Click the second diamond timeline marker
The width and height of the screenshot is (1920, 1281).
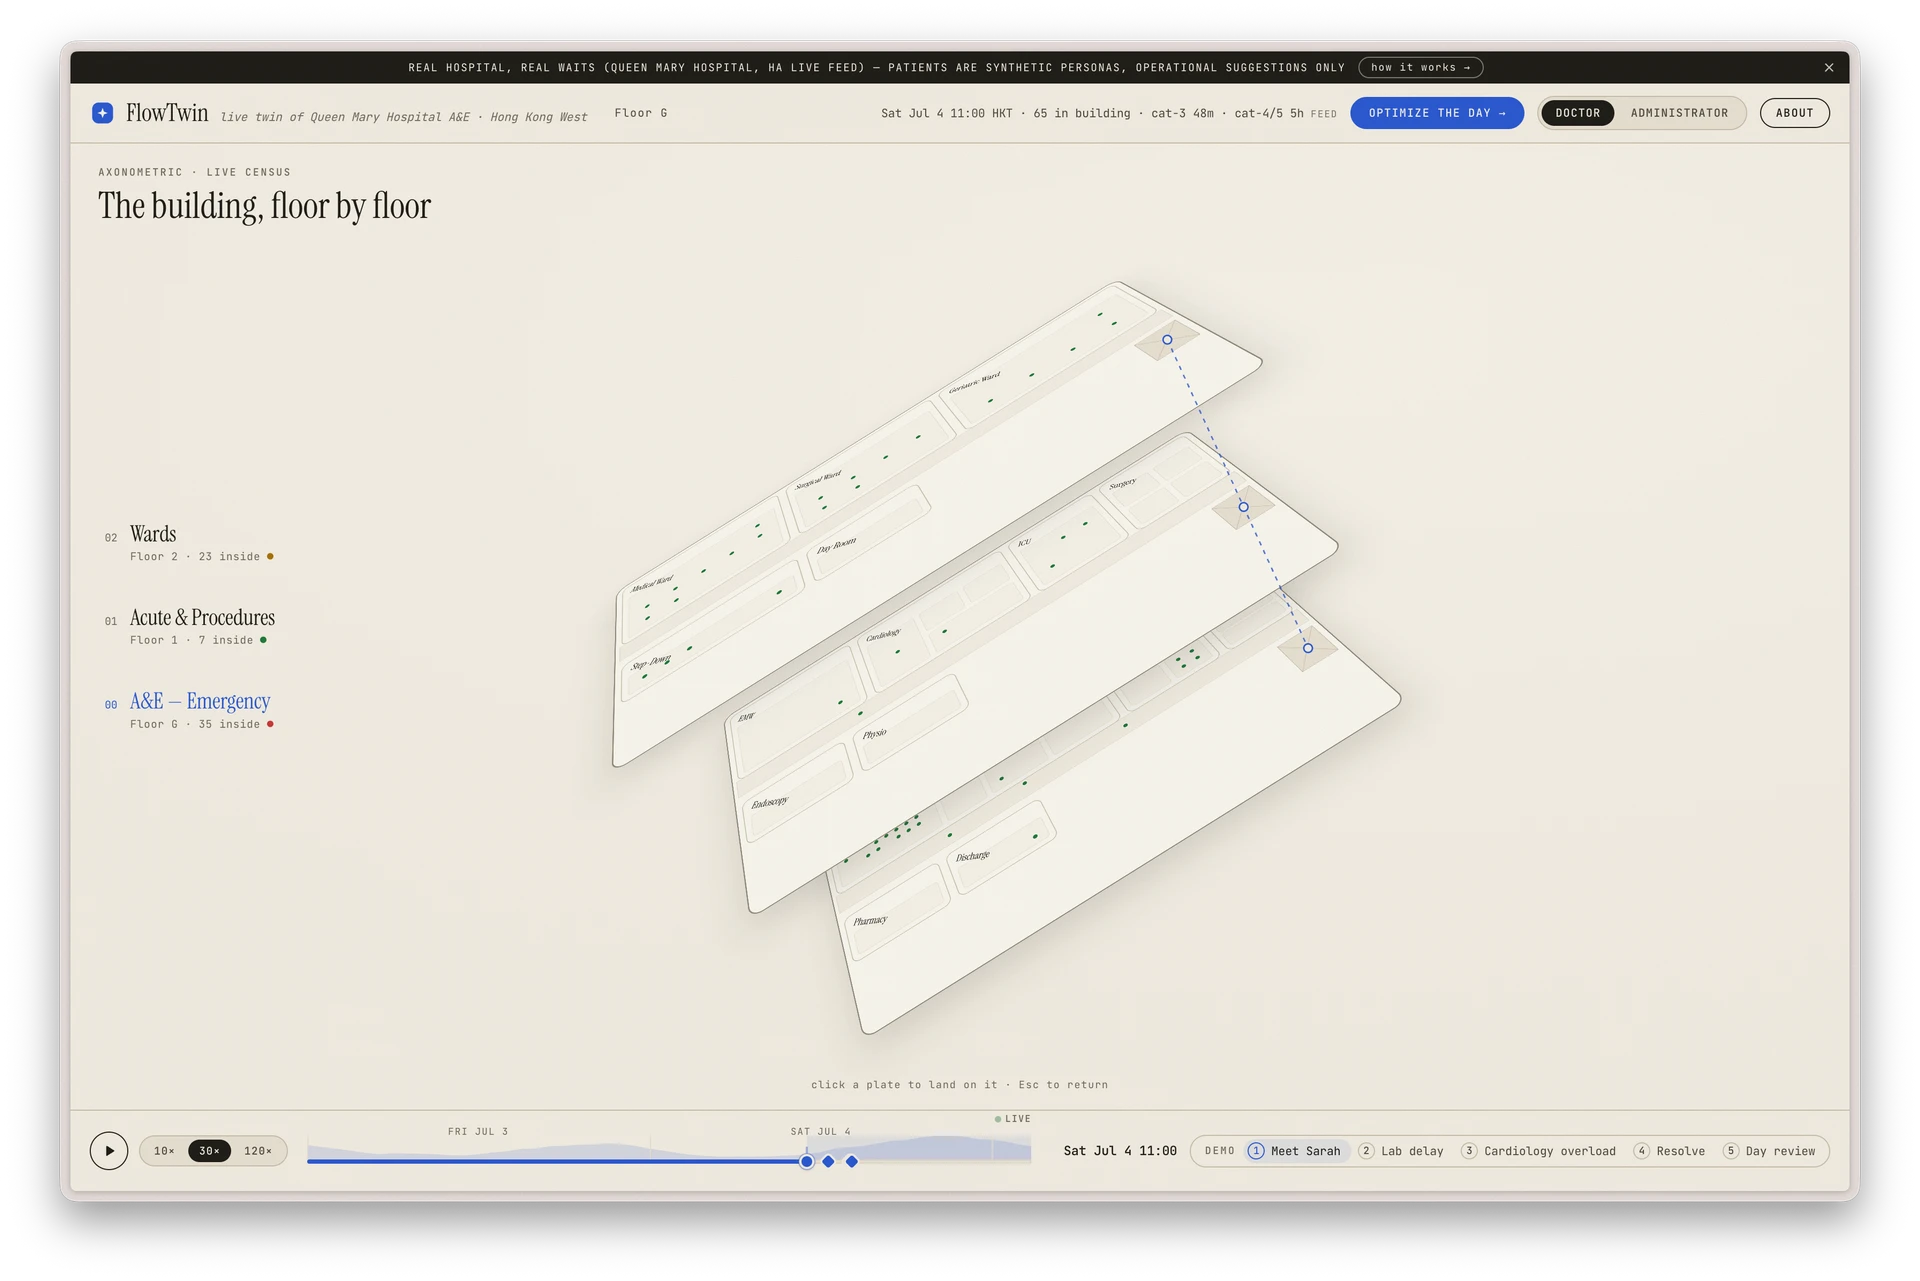coord(852,1162)
